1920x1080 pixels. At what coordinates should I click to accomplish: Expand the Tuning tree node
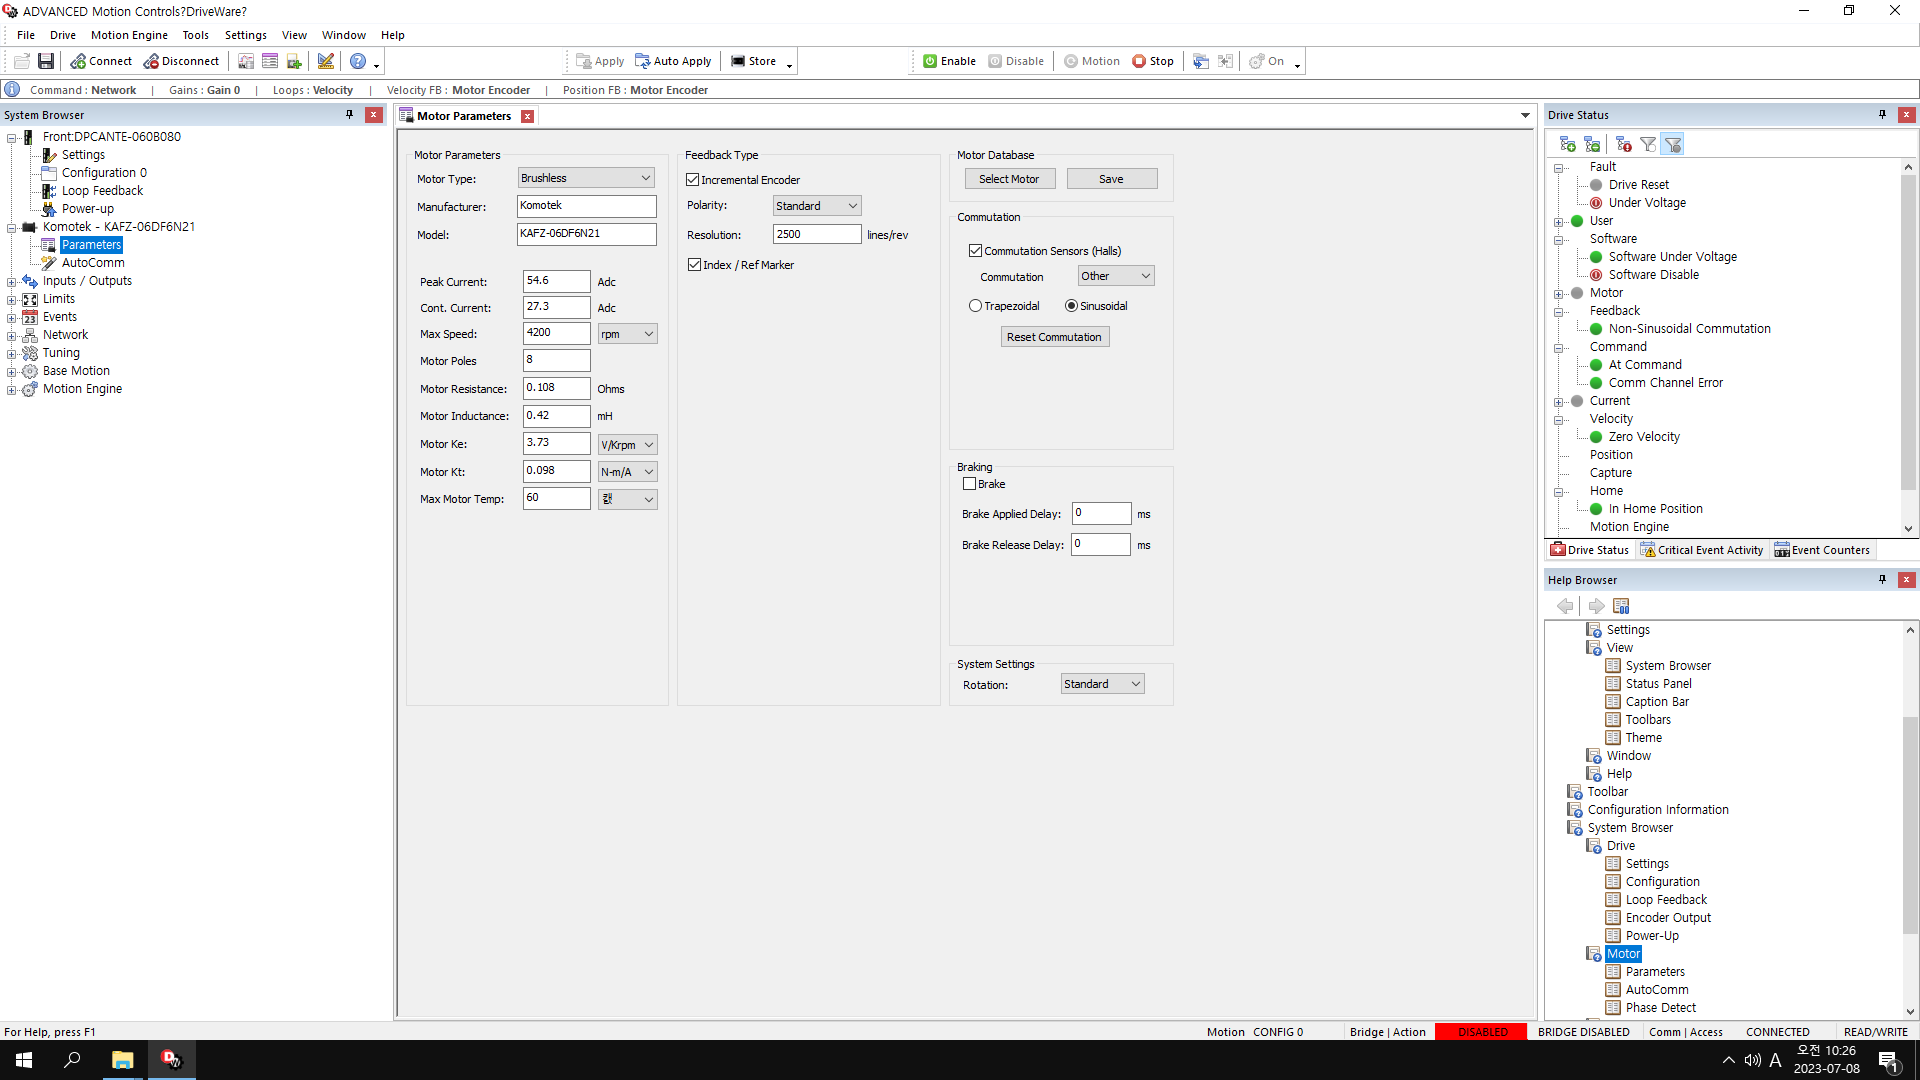[11, 353]
